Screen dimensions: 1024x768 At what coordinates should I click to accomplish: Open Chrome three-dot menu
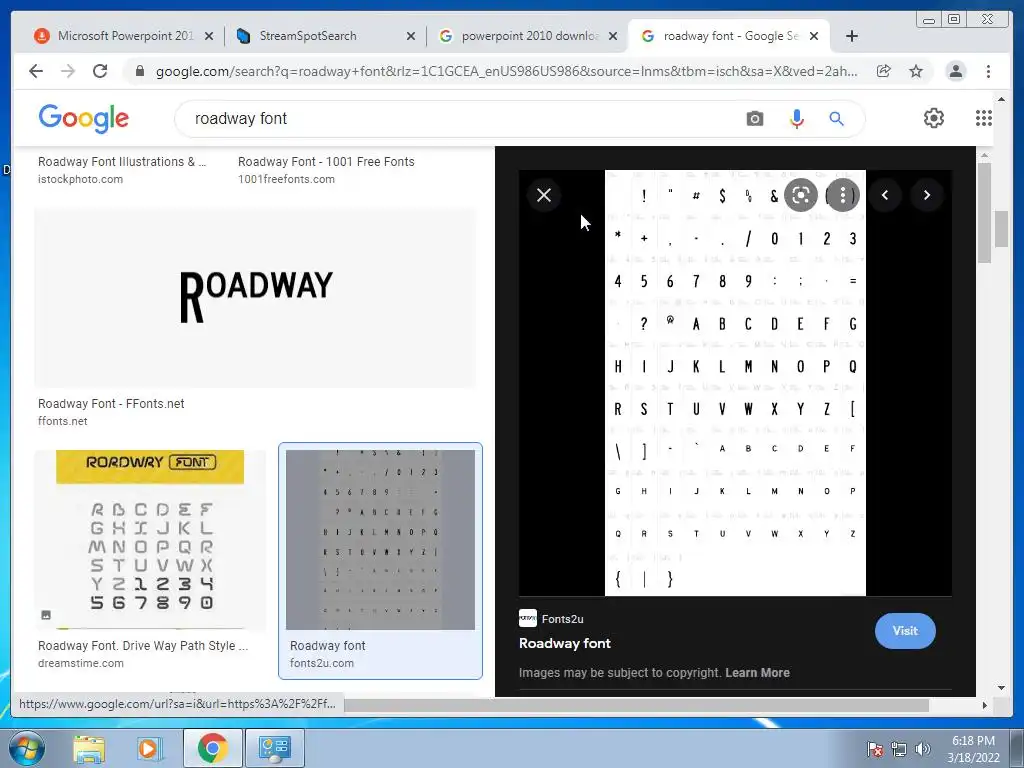pyautogui.click(x=988, y=71)
